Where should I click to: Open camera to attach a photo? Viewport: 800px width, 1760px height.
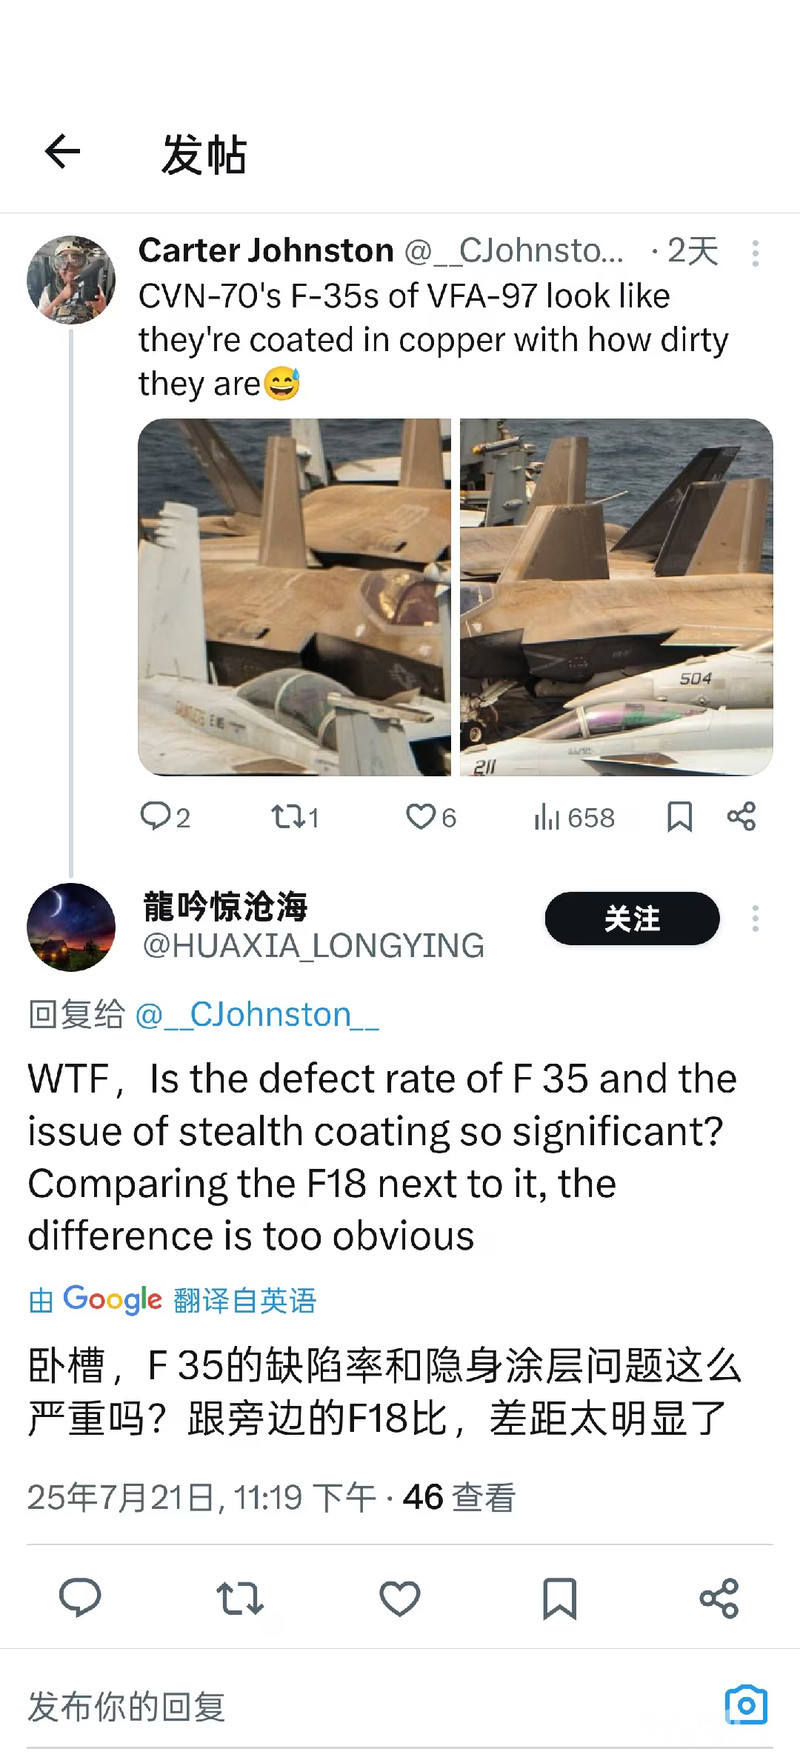(x=746, y=1705)
